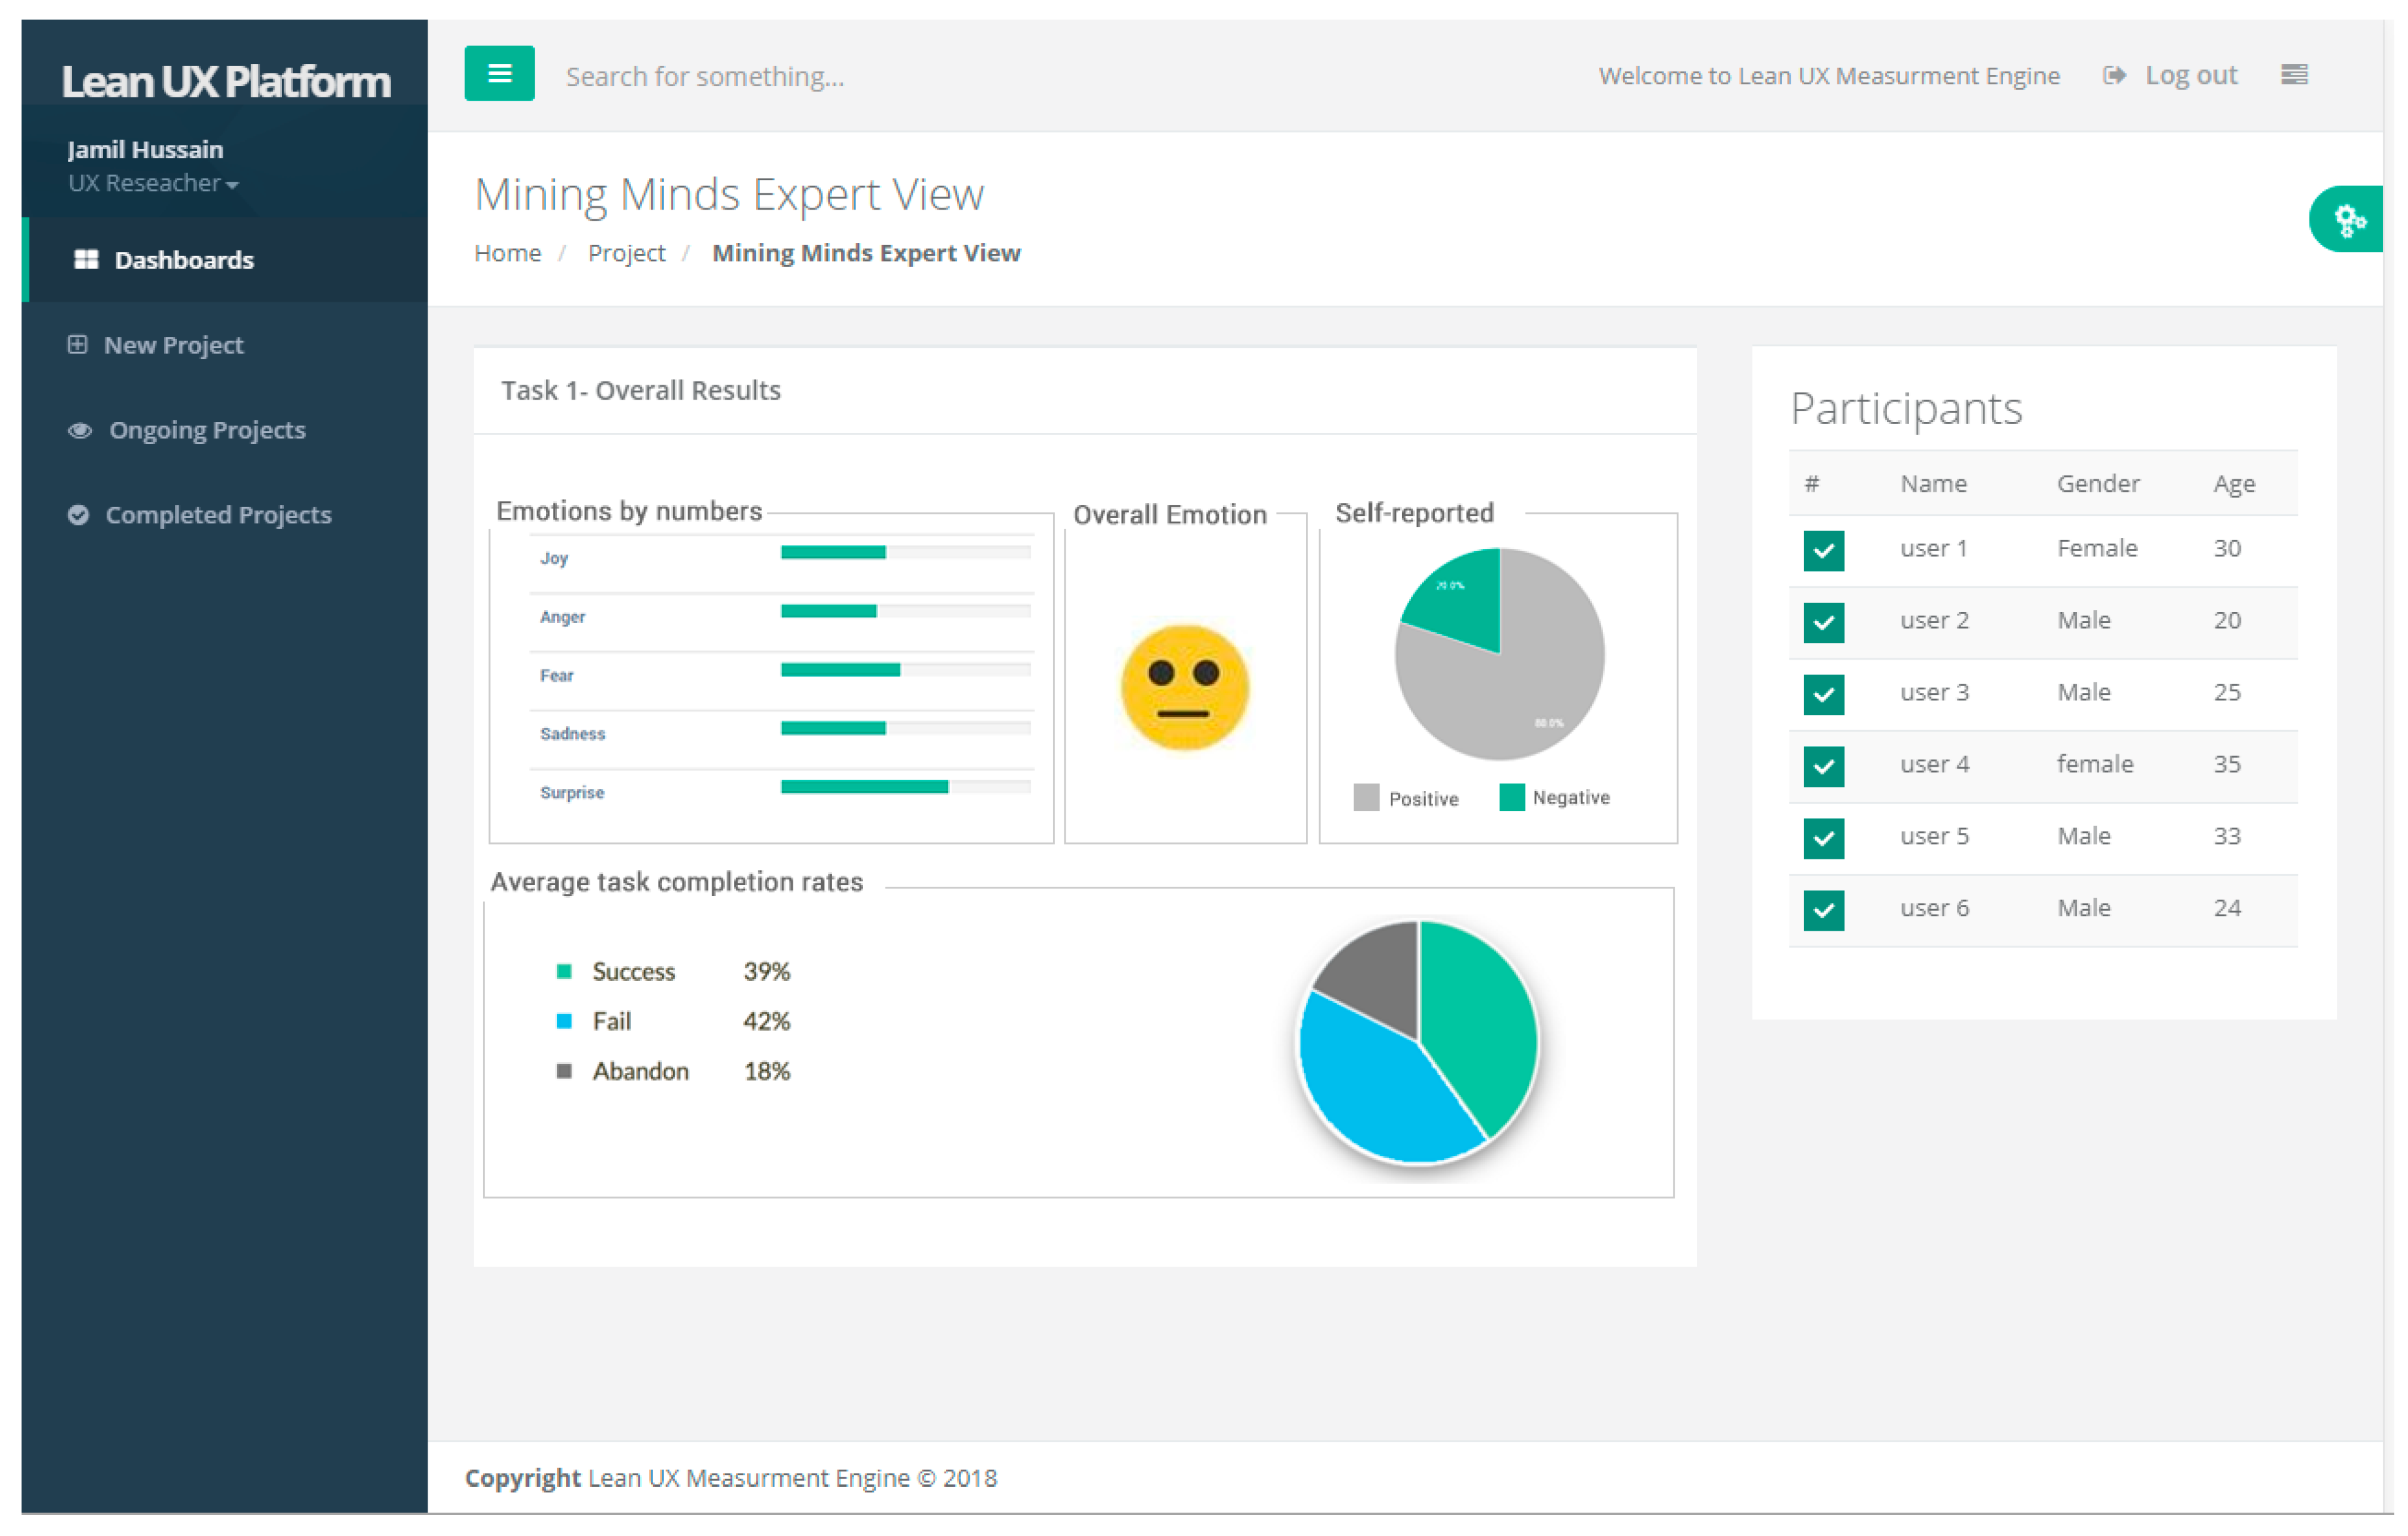The image size is (2408, 1536).
Task: Click the 'user 6' name cell
Action: [x=1934, y=909]
